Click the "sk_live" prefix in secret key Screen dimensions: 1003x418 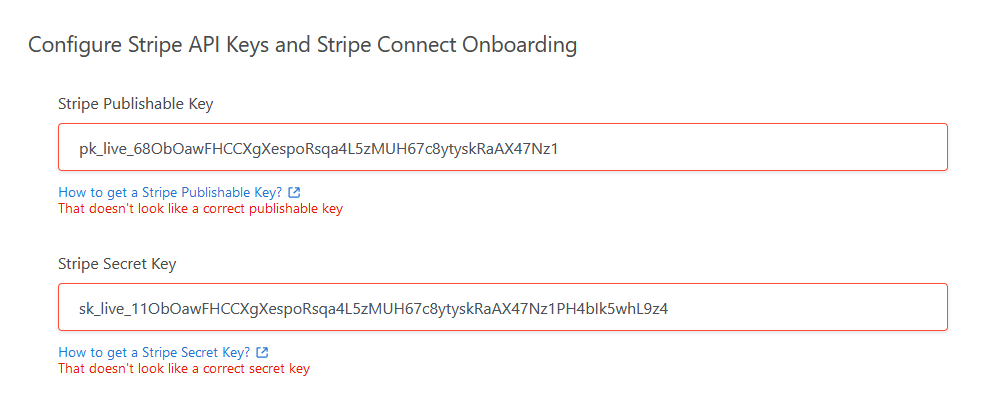click(102, 310)
